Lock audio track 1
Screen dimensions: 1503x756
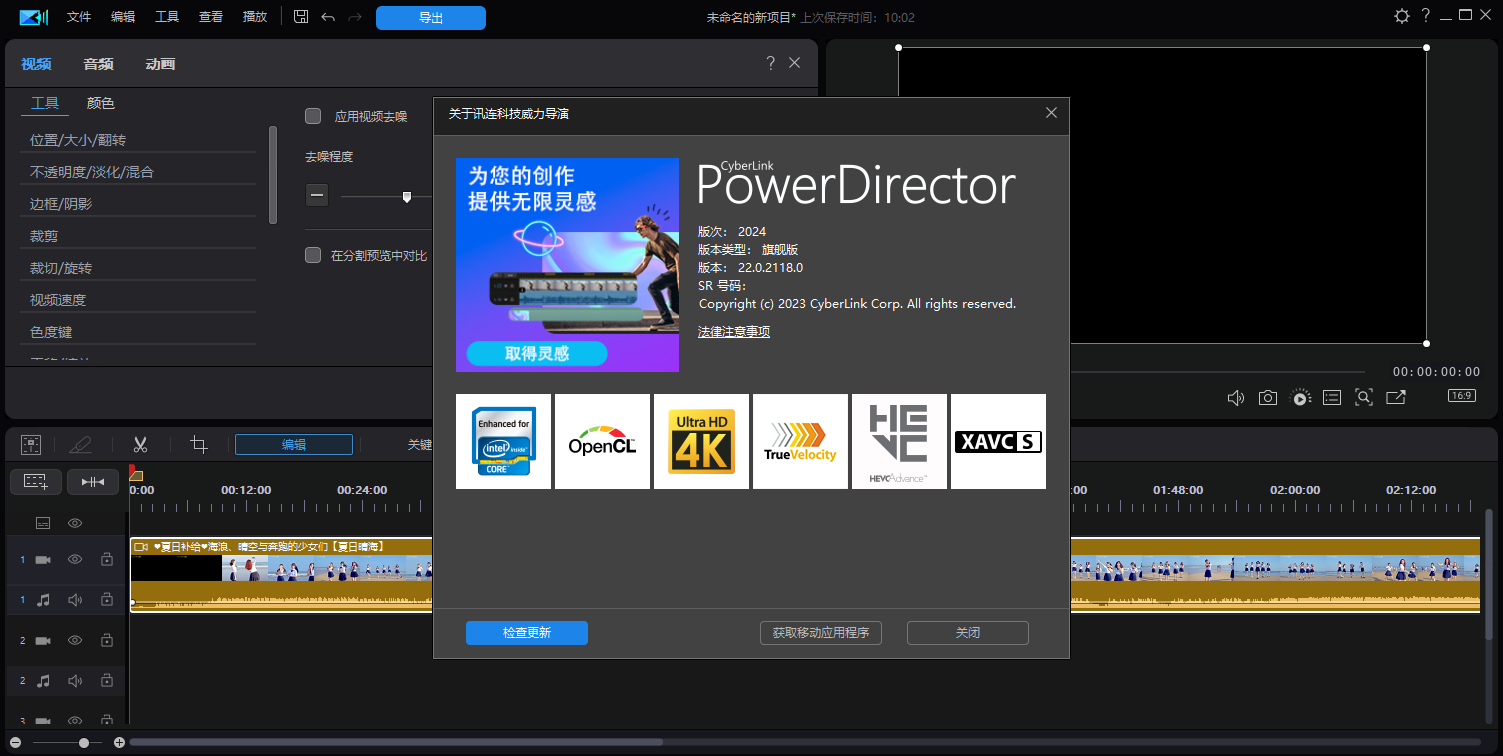(106, 600)
